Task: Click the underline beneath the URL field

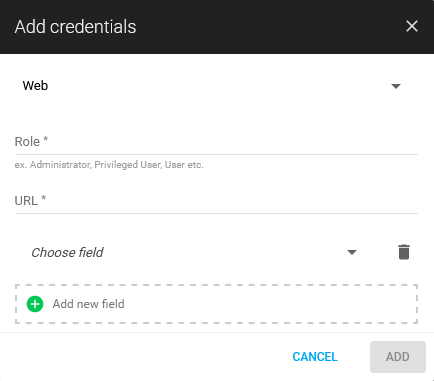Action: click(x=216, y=213)
